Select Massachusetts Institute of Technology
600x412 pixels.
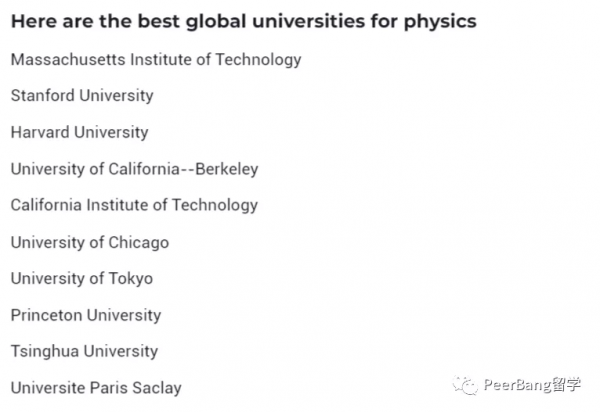pos(156,59)
